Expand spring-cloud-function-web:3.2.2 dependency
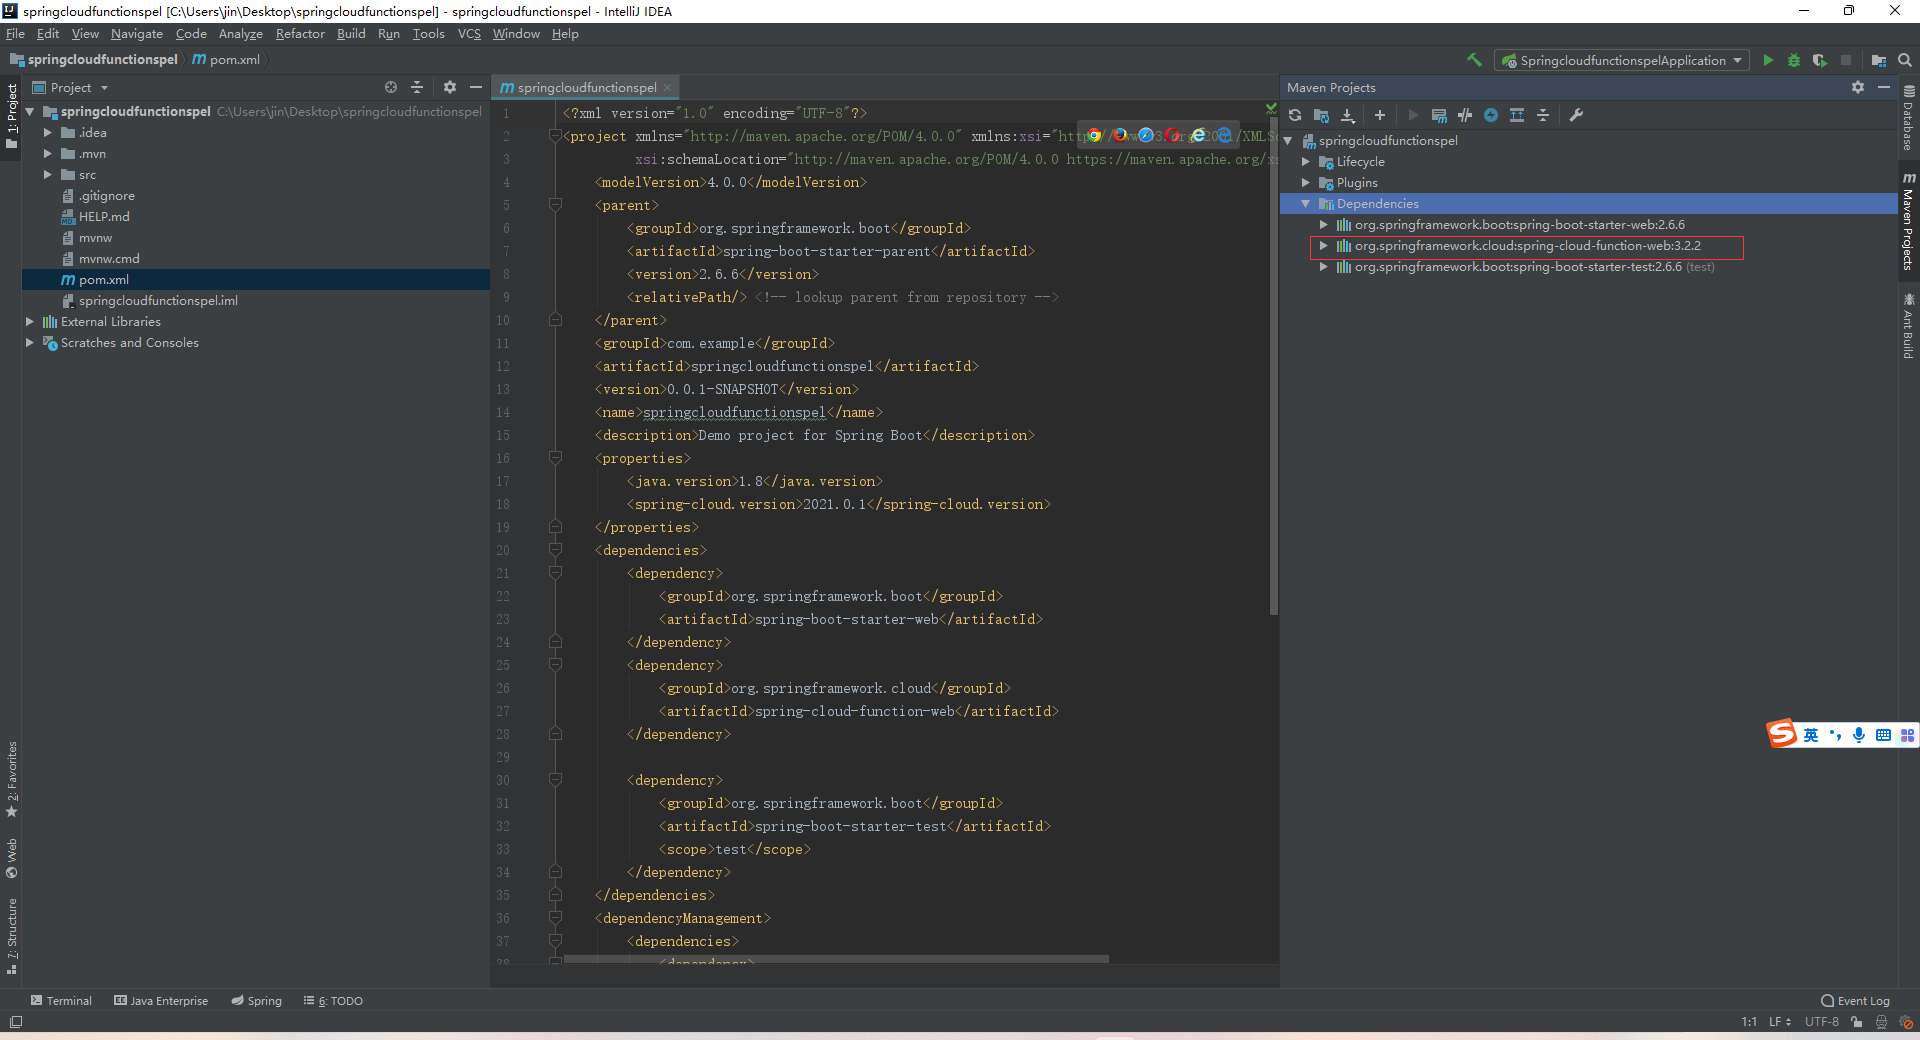The height and width of the screenshot is (1040, 1920). point(1323,245)
